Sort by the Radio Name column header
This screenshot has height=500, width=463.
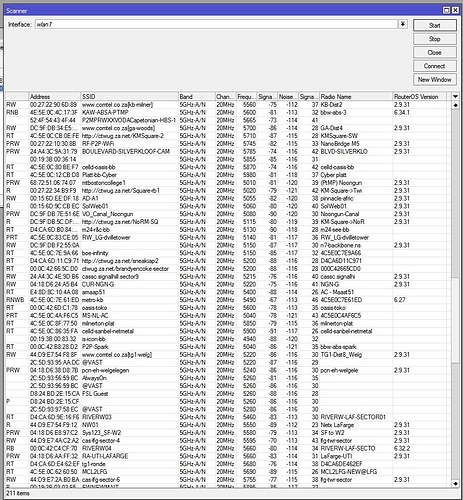point(356,97)
